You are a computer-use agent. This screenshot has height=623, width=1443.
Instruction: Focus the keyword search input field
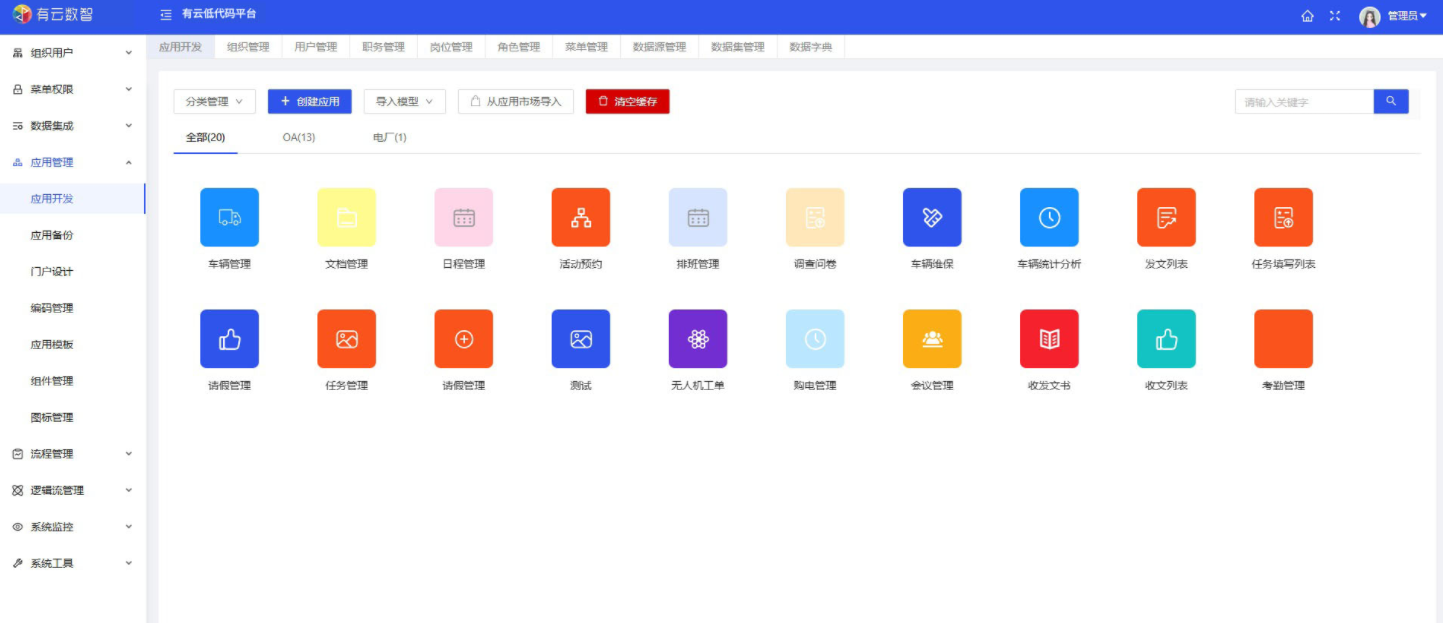click(x=1303, y=102)
